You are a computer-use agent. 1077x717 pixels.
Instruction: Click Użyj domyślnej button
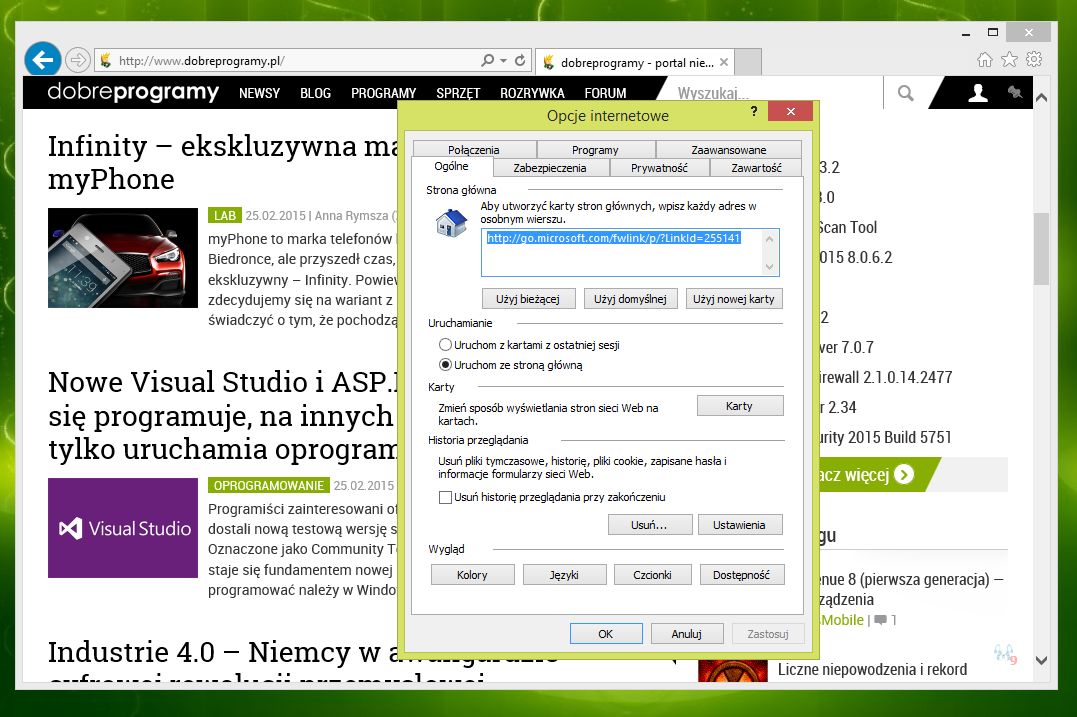[x=631, y=299]
